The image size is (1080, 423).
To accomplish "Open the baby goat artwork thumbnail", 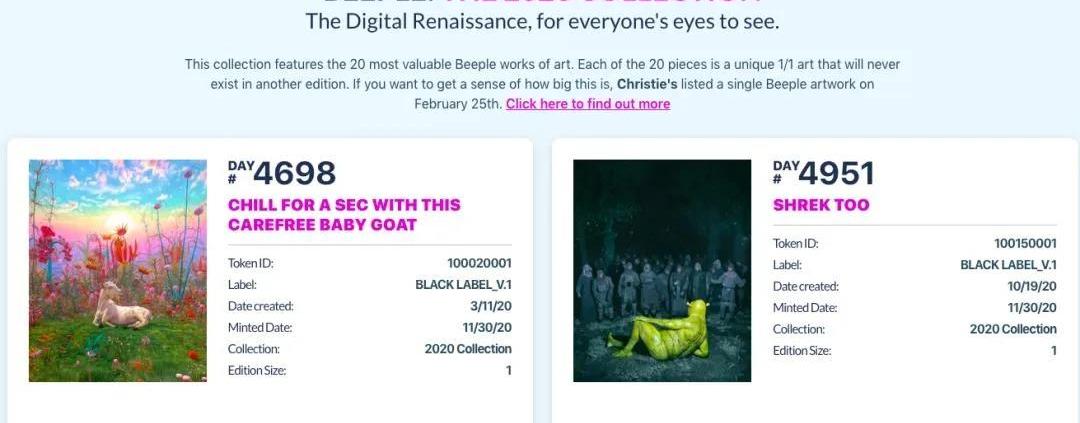I will [118, 271].
